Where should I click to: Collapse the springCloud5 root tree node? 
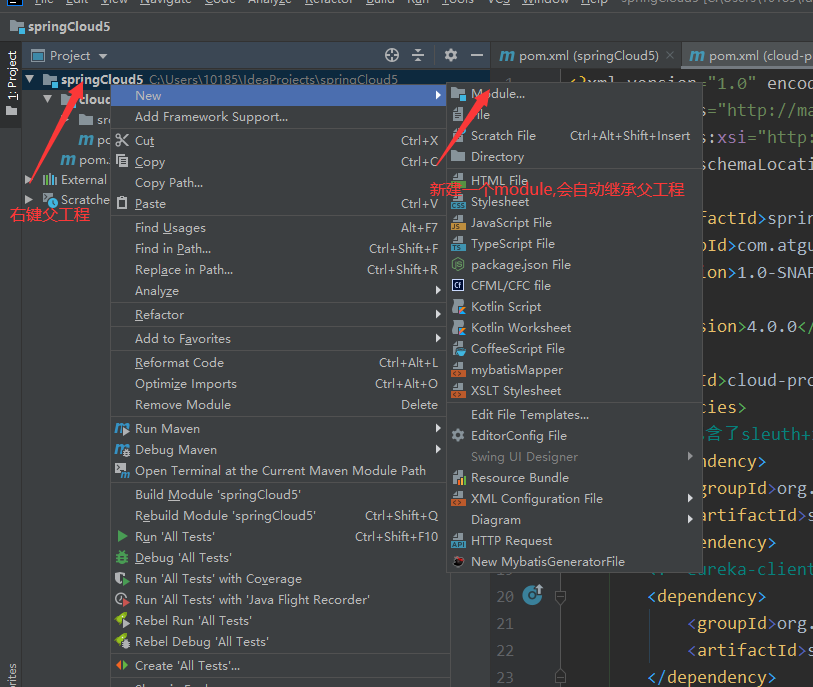point(30,79)
